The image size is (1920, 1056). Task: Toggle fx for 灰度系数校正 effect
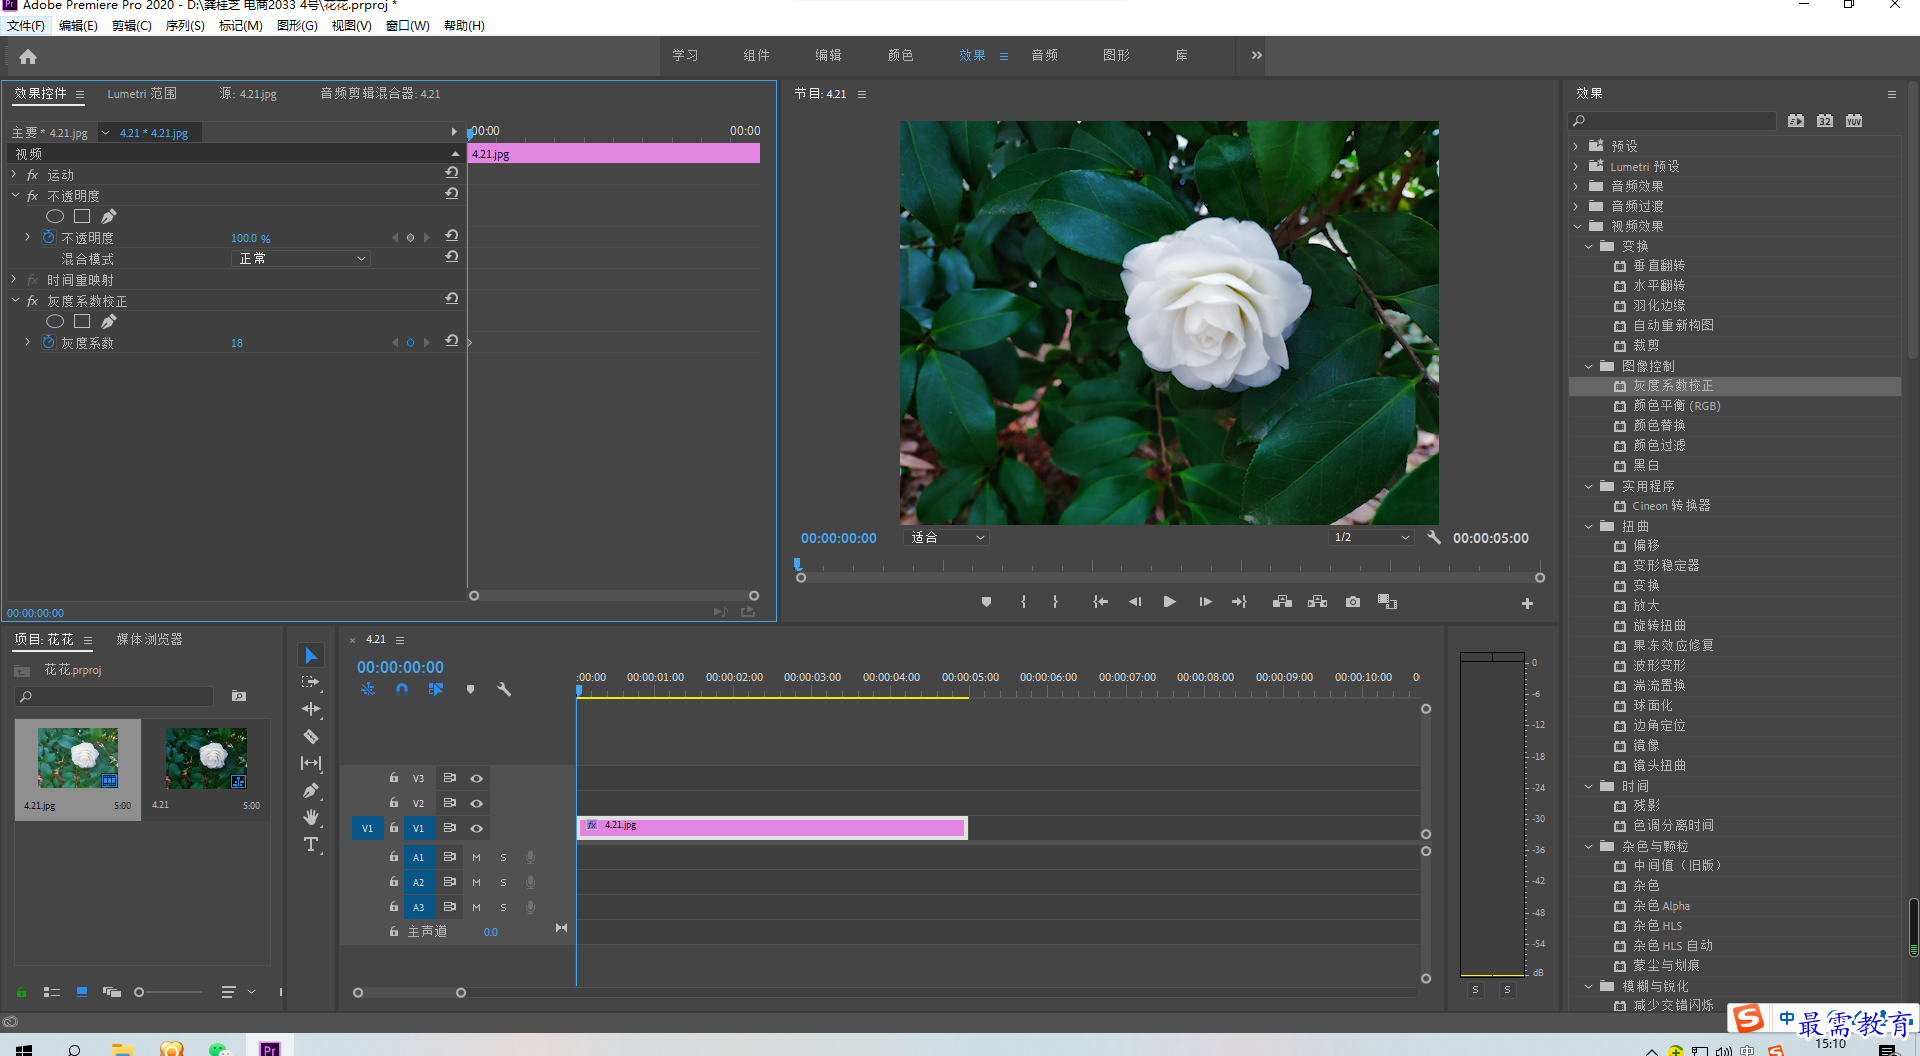[33, 301]
